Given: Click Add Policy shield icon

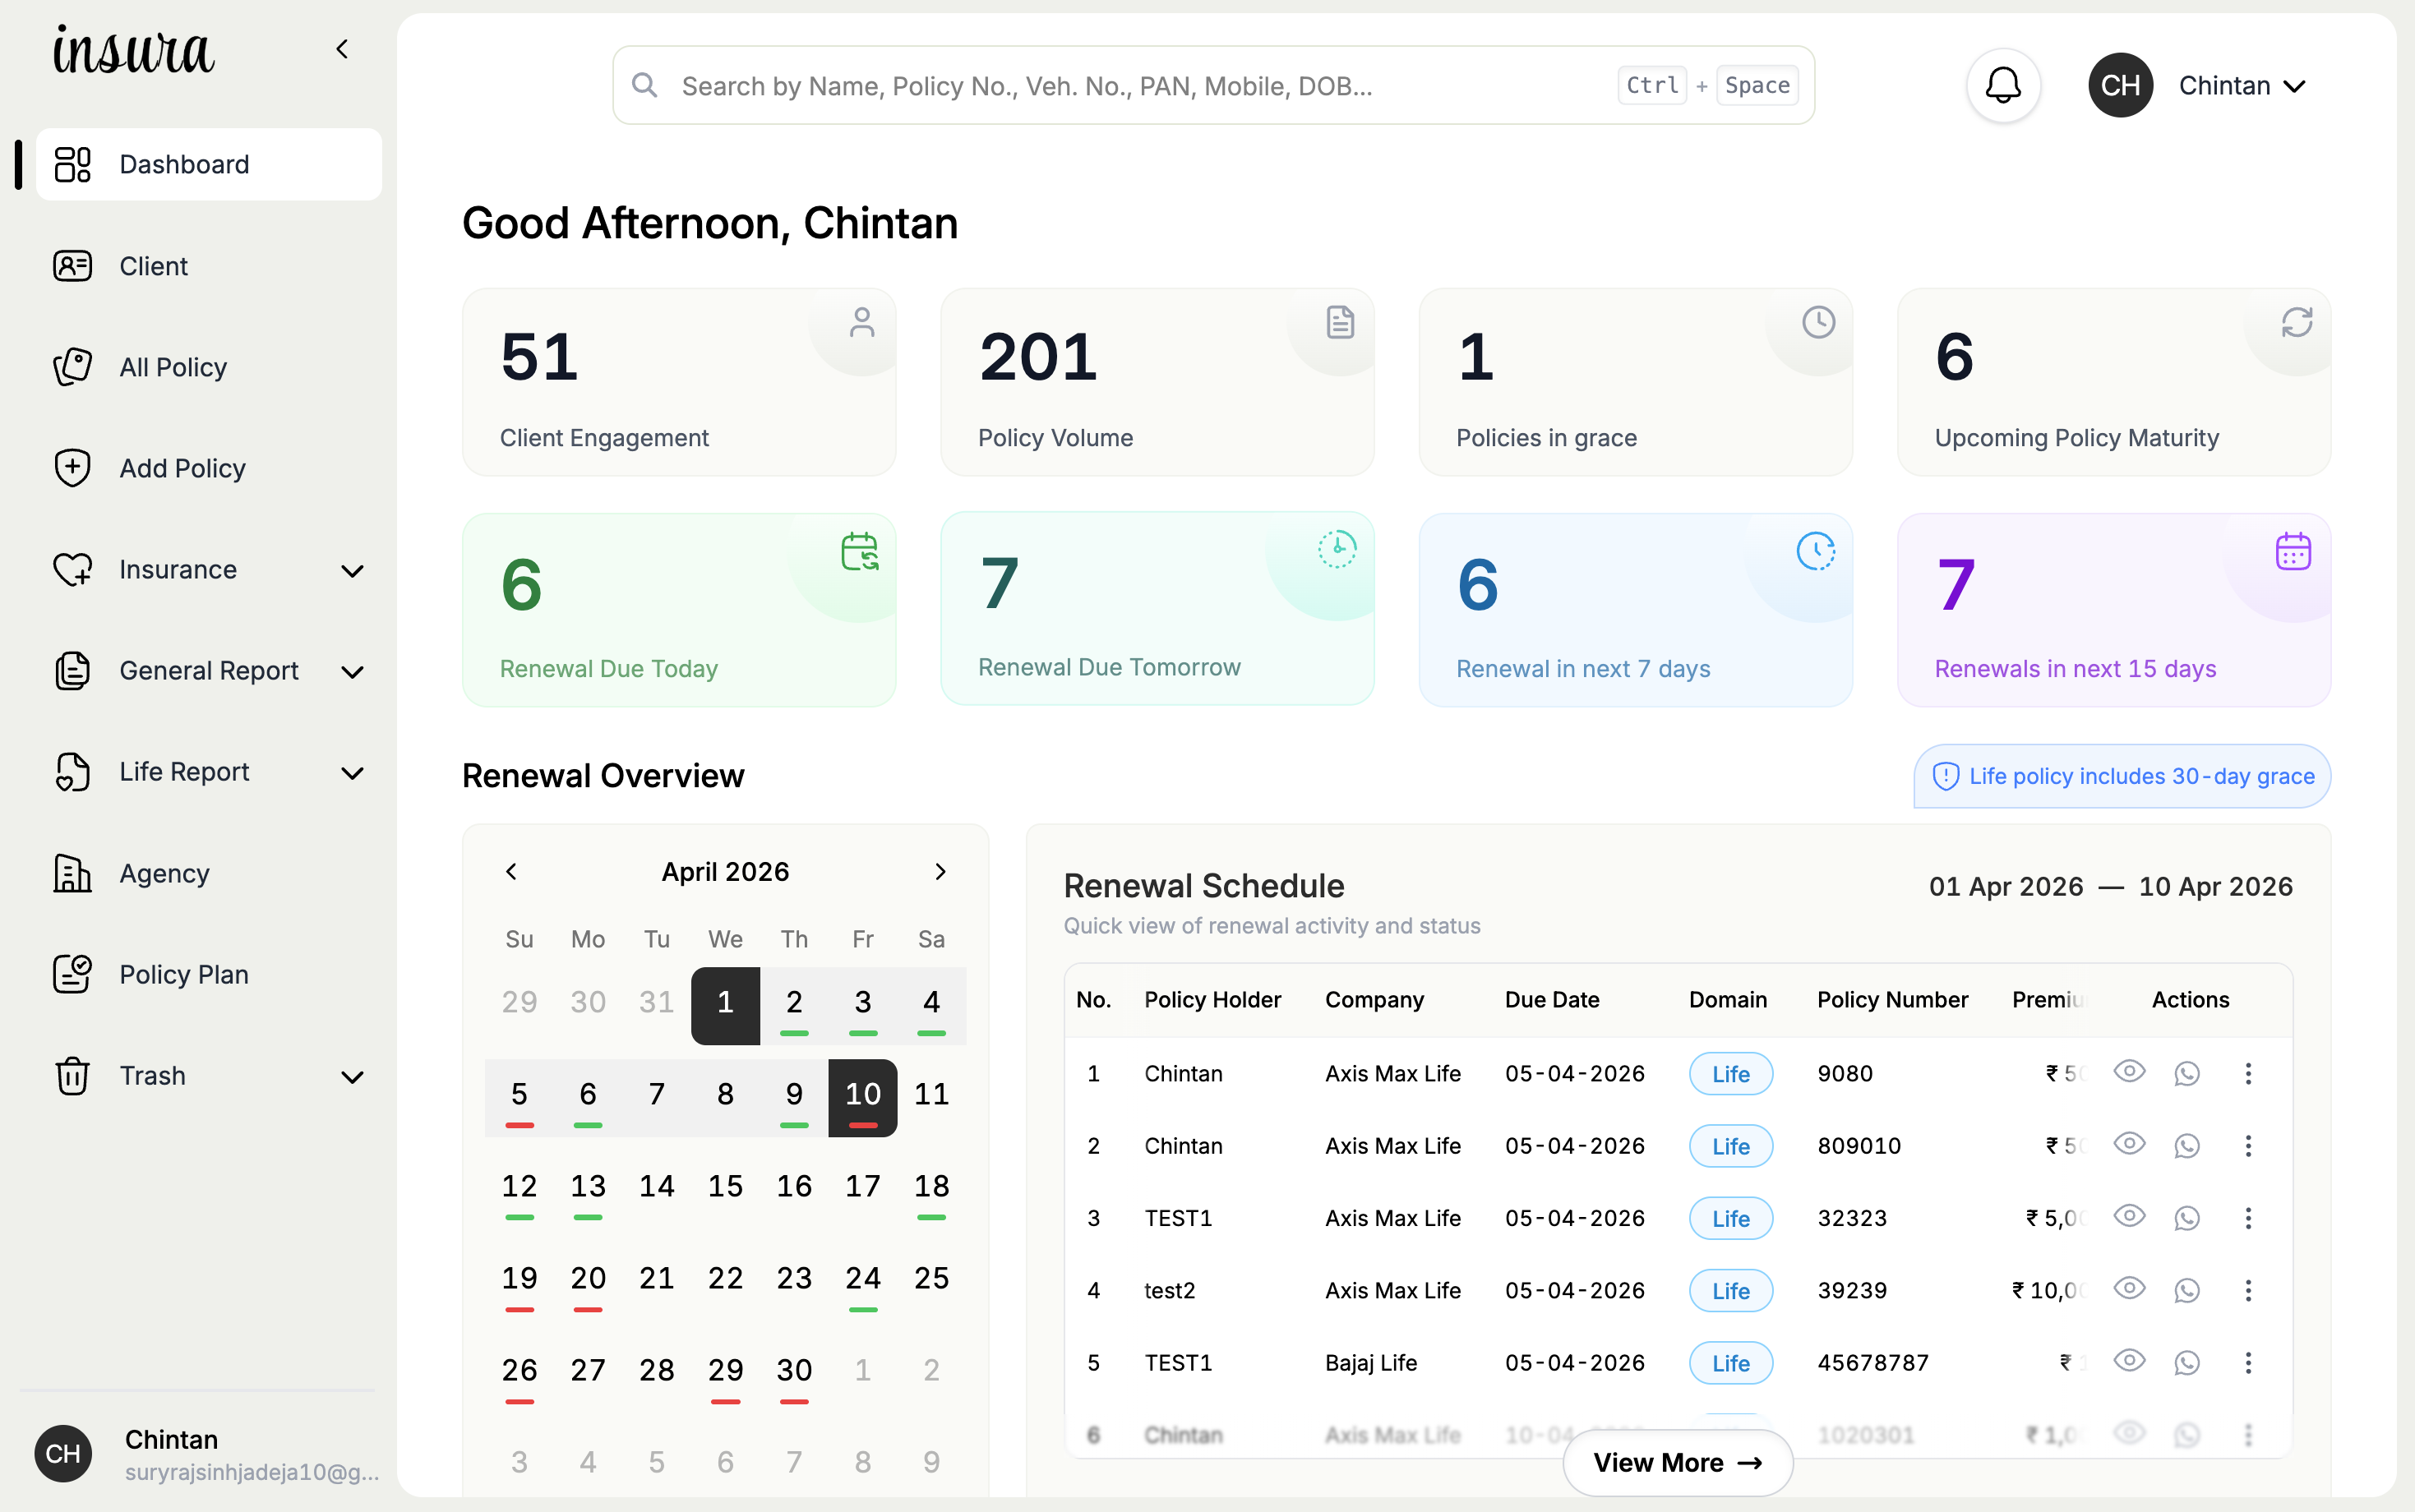Looking at the screenshot, I should tap(72, 468).
